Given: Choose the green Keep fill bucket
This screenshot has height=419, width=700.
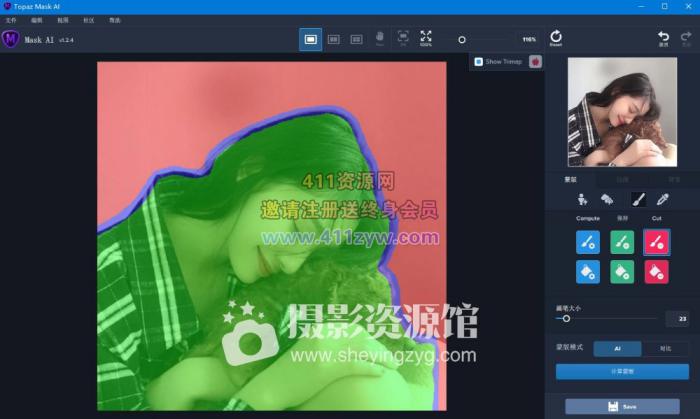Looking at the screenshot, I should 622,271.
